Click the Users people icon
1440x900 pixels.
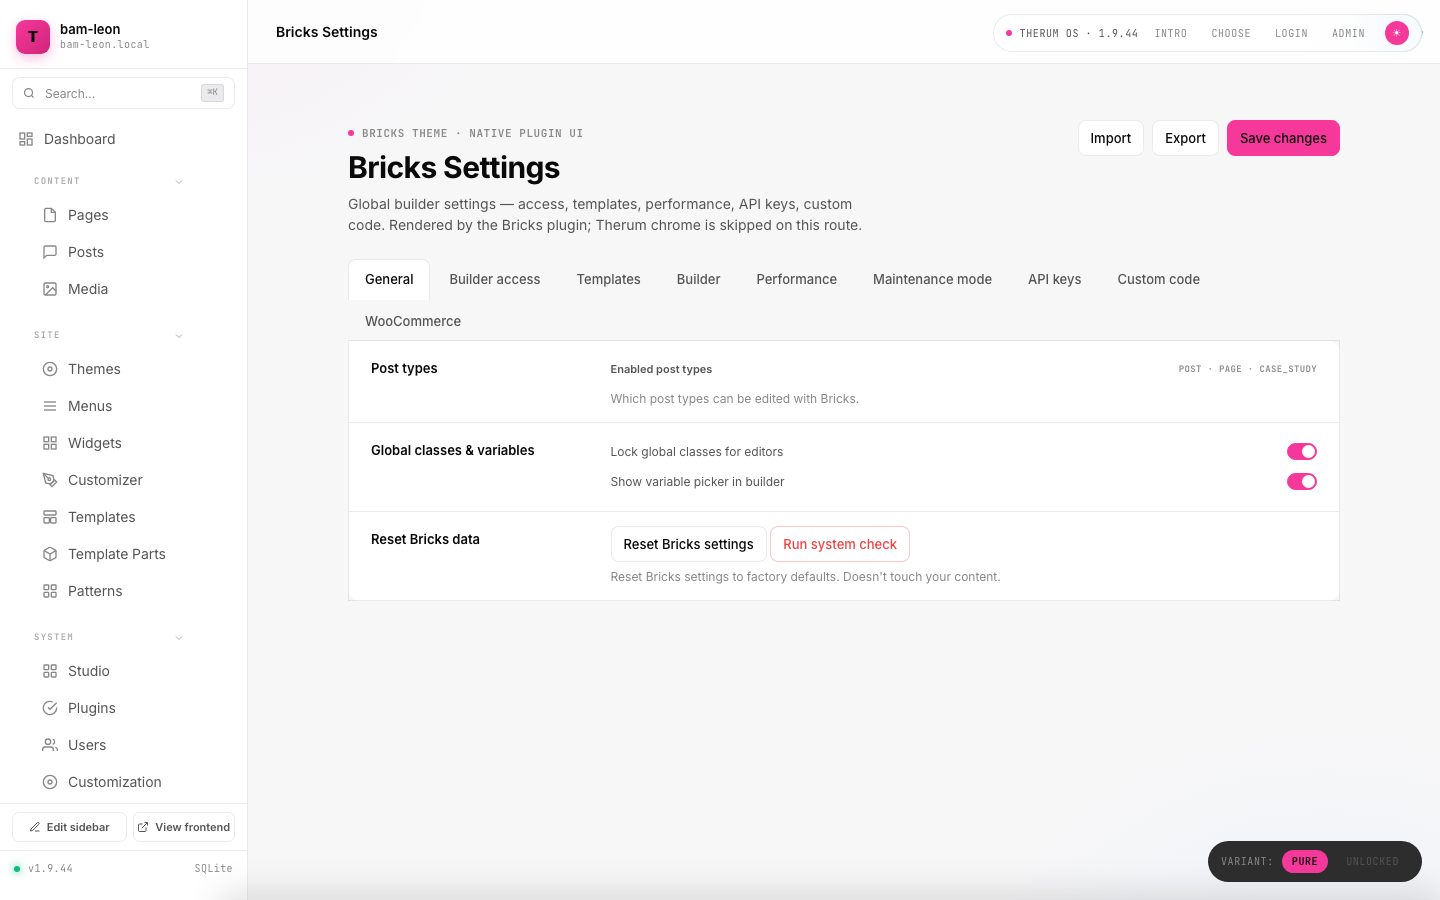coord(50,745)
